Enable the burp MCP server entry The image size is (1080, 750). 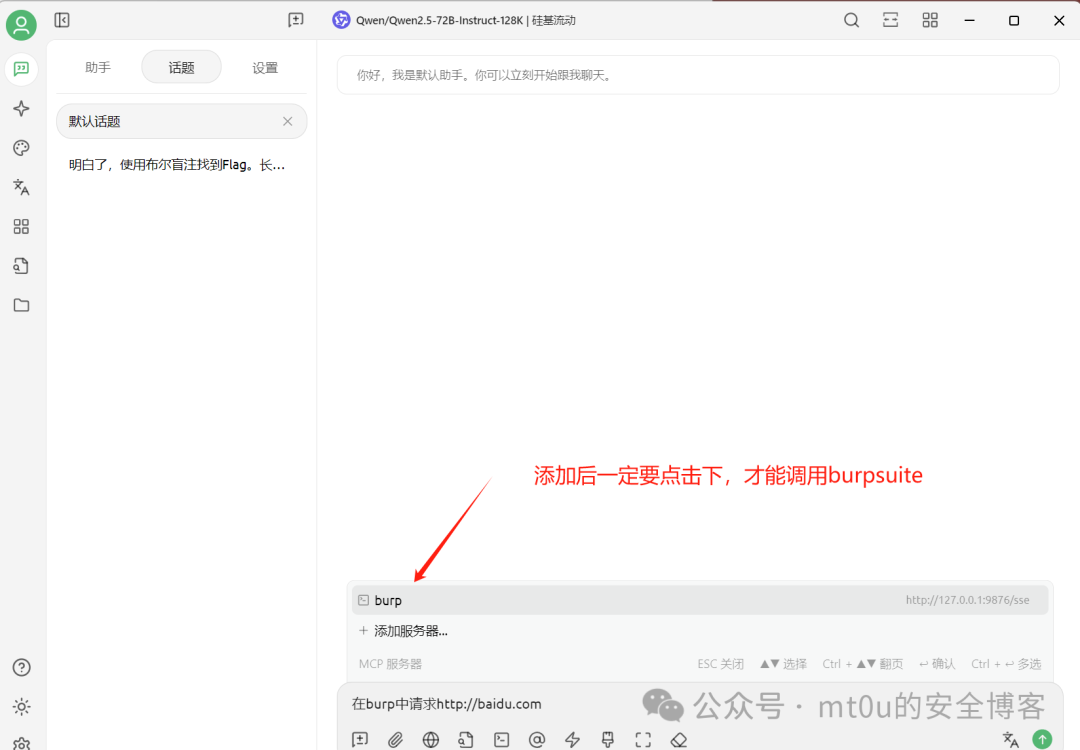coord(700,600)
